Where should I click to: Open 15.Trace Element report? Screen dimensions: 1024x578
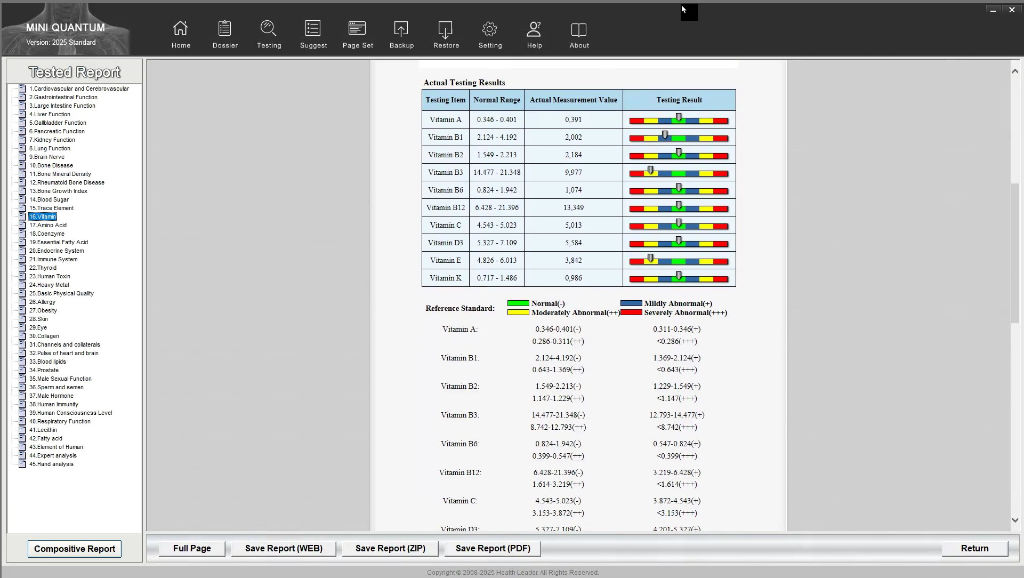click(x=52, y=208)
